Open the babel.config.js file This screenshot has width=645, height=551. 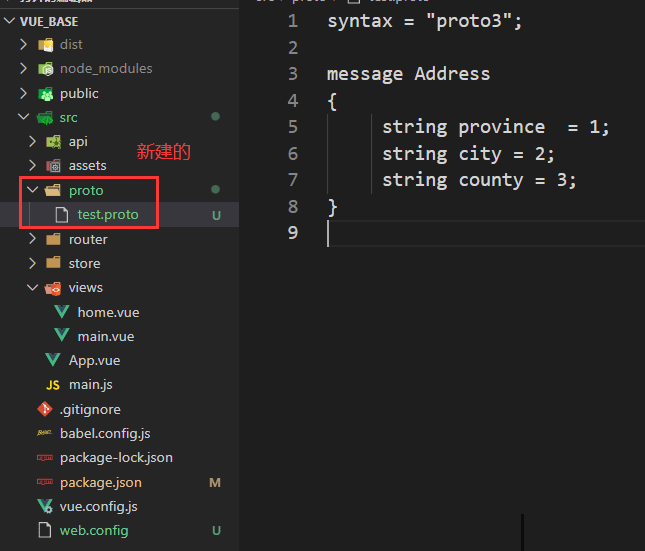(105, 434)
